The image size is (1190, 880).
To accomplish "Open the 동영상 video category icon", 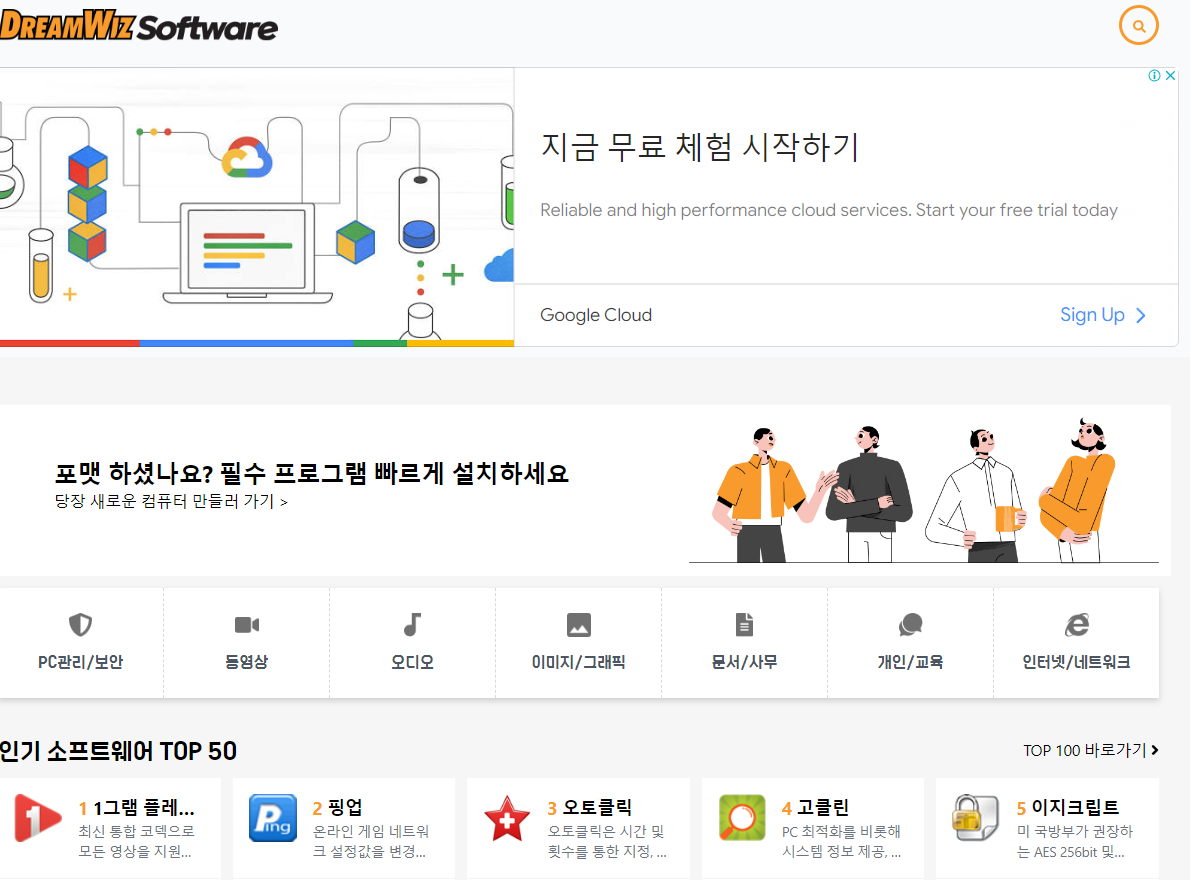I will pyautogui.click(x=246, y=624).
